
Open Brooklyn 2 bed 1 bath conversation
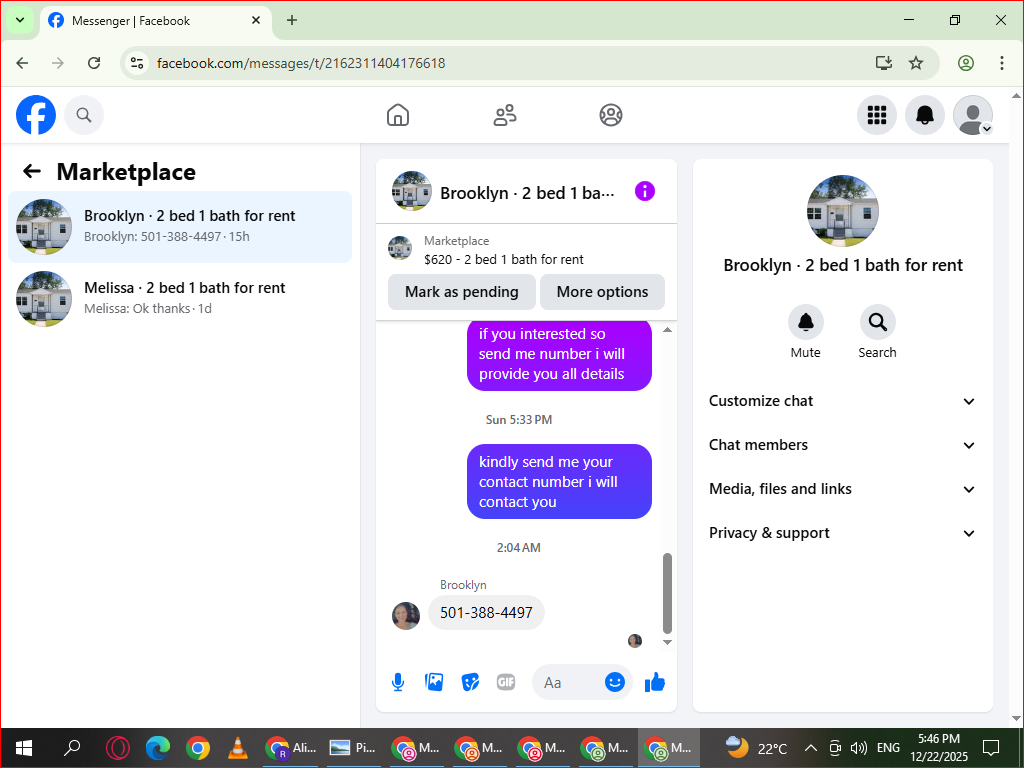click(180, 227)
